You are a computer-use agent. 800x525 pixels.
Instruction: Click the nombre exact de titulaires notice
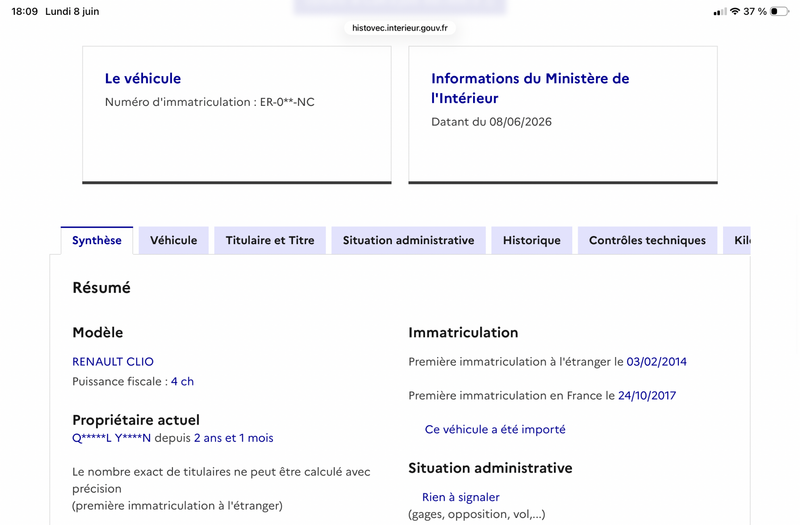click(221, 480)
